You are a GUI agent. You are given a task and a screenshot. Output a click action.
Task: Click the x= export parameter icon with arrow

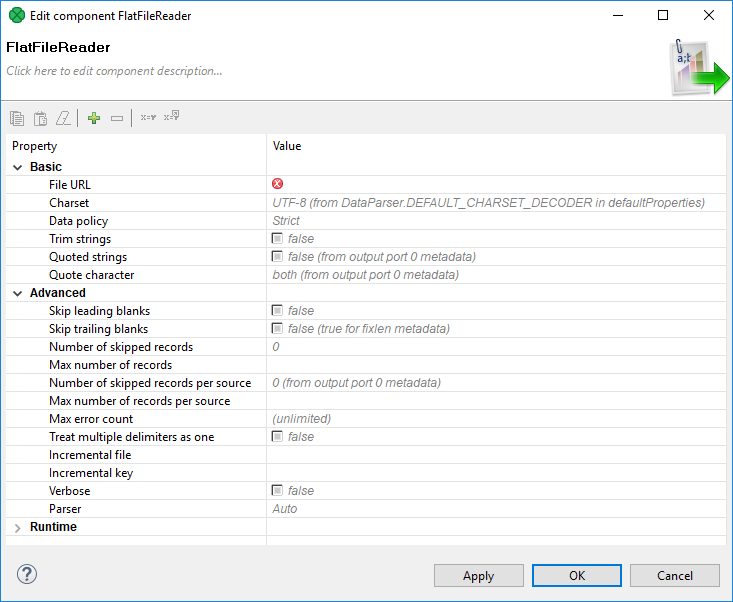tap(171, 117)
